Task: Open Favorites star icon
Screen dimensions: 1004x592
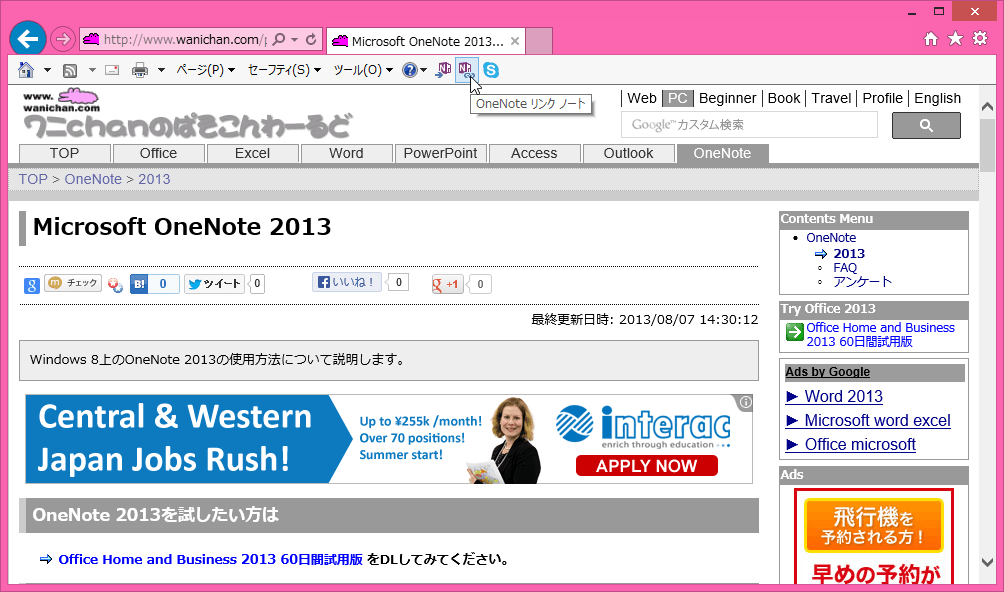Action: (x=955, y=39)
